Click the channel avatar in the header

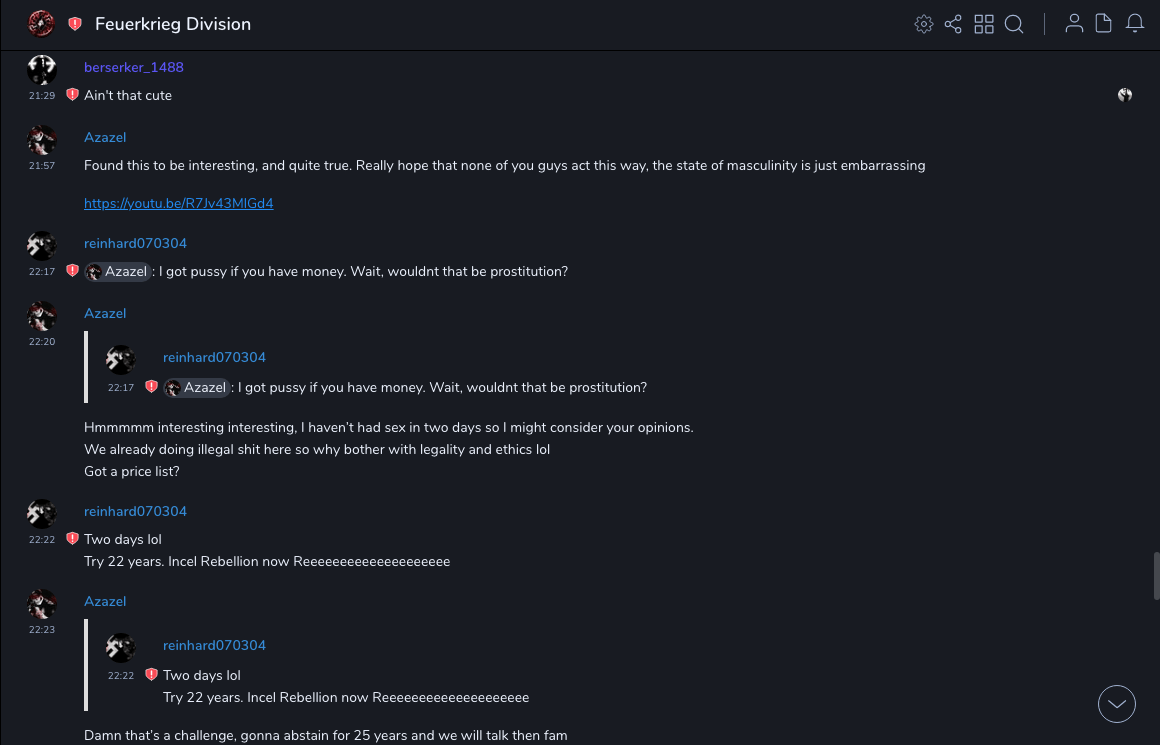click(41, 24)
